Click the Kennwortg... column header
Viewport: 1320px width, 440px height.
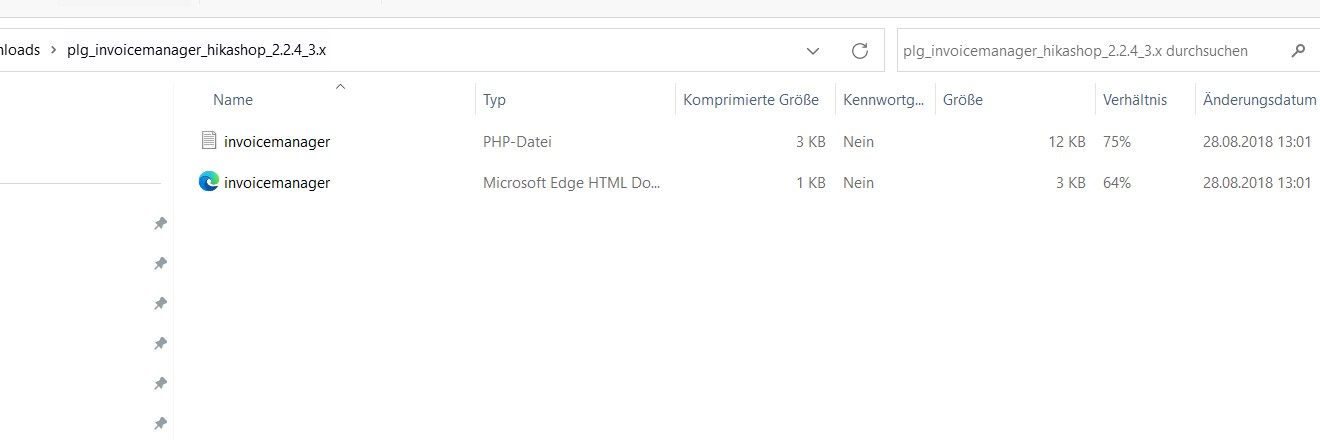tap(883, 100)
